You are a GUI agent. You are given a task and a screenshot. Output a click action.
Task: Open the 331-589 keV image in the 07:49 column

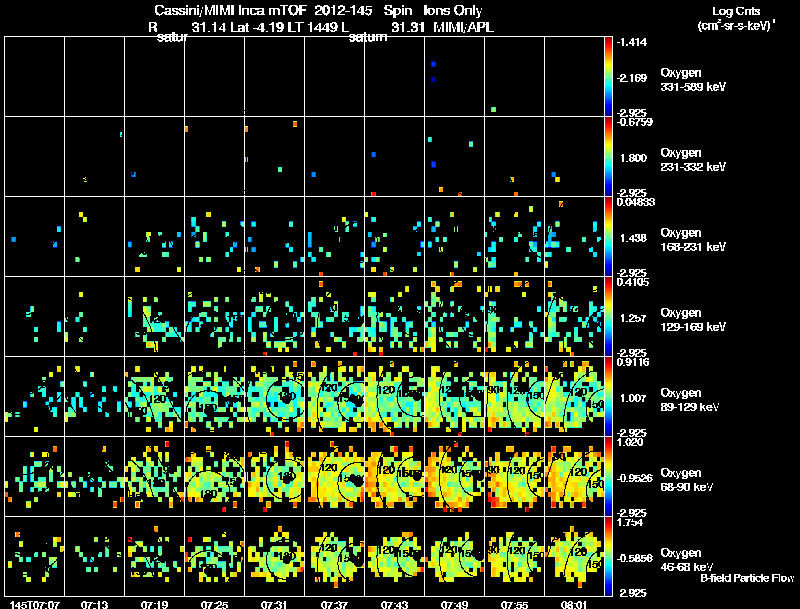click(455, 77)
